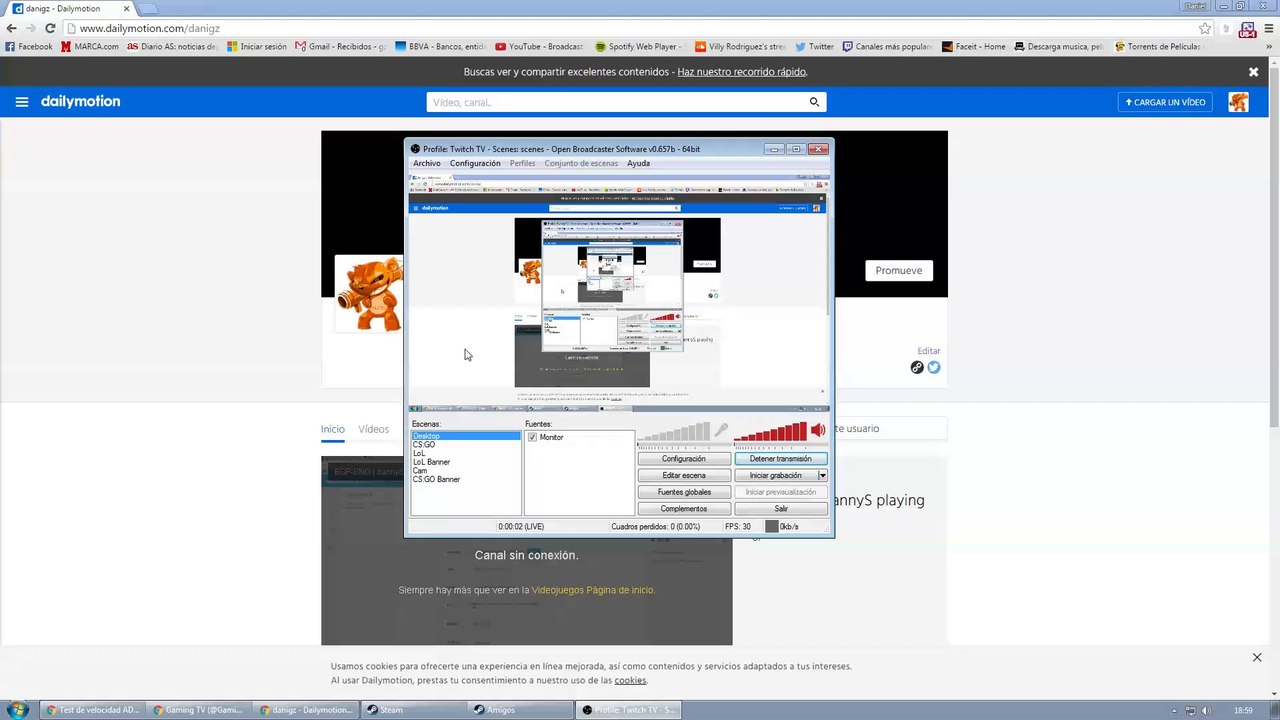Click CARGAR UN VÍDEO button

click(x=1165, y=102)
